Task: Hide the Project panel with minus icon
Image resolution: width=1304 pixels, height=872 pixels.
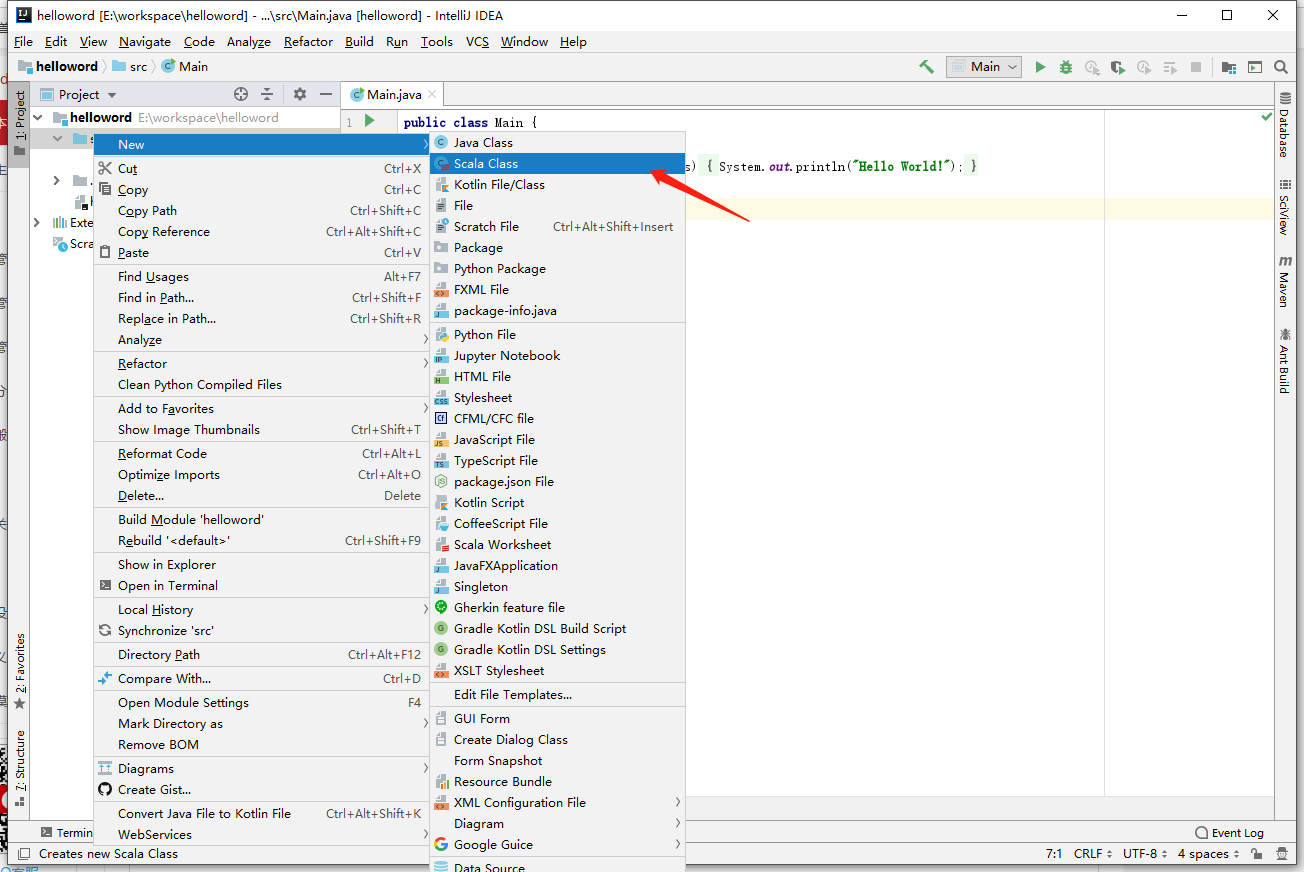Action: pos(326,94)
